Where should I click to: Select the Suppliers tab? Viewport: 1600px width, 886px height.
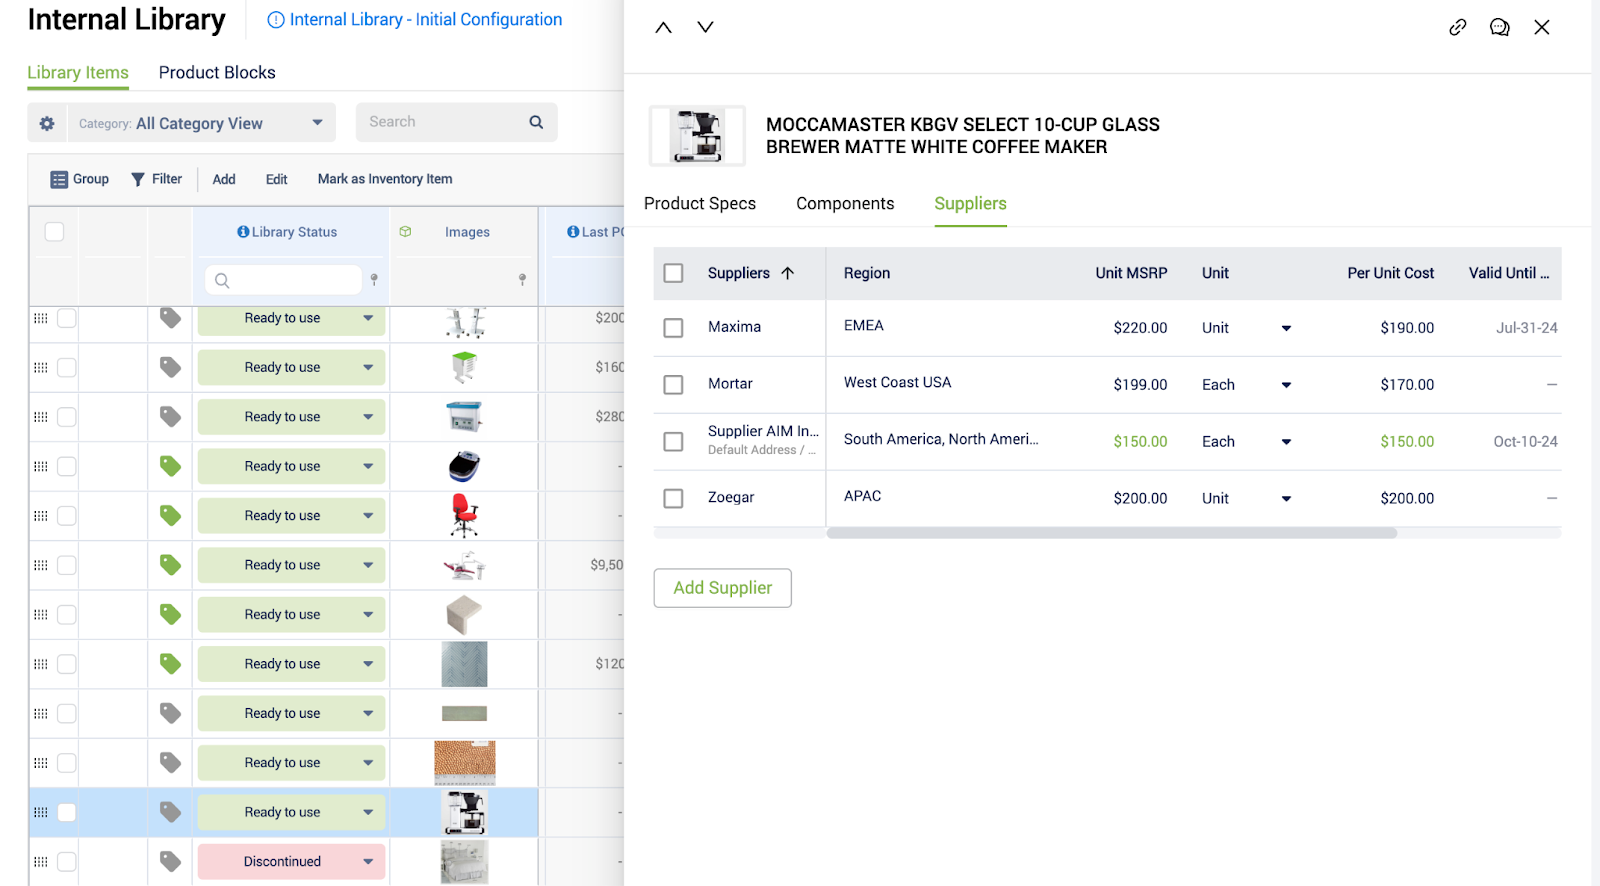(x=970, y=204)
